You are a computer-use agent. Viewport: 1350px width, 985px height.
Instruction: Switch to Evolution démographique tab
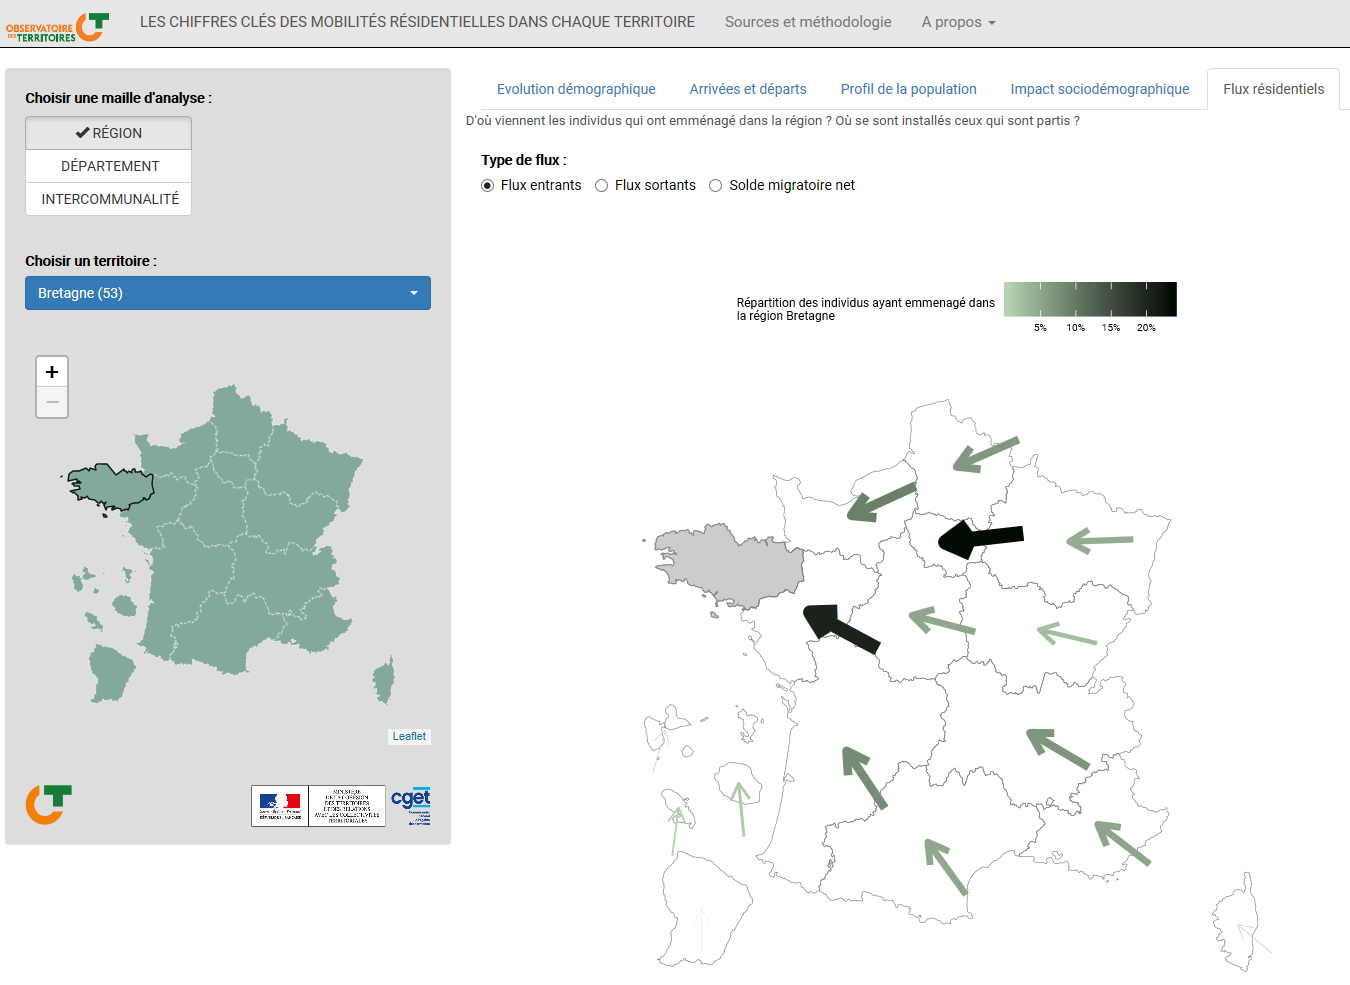(x=576, y=89)
